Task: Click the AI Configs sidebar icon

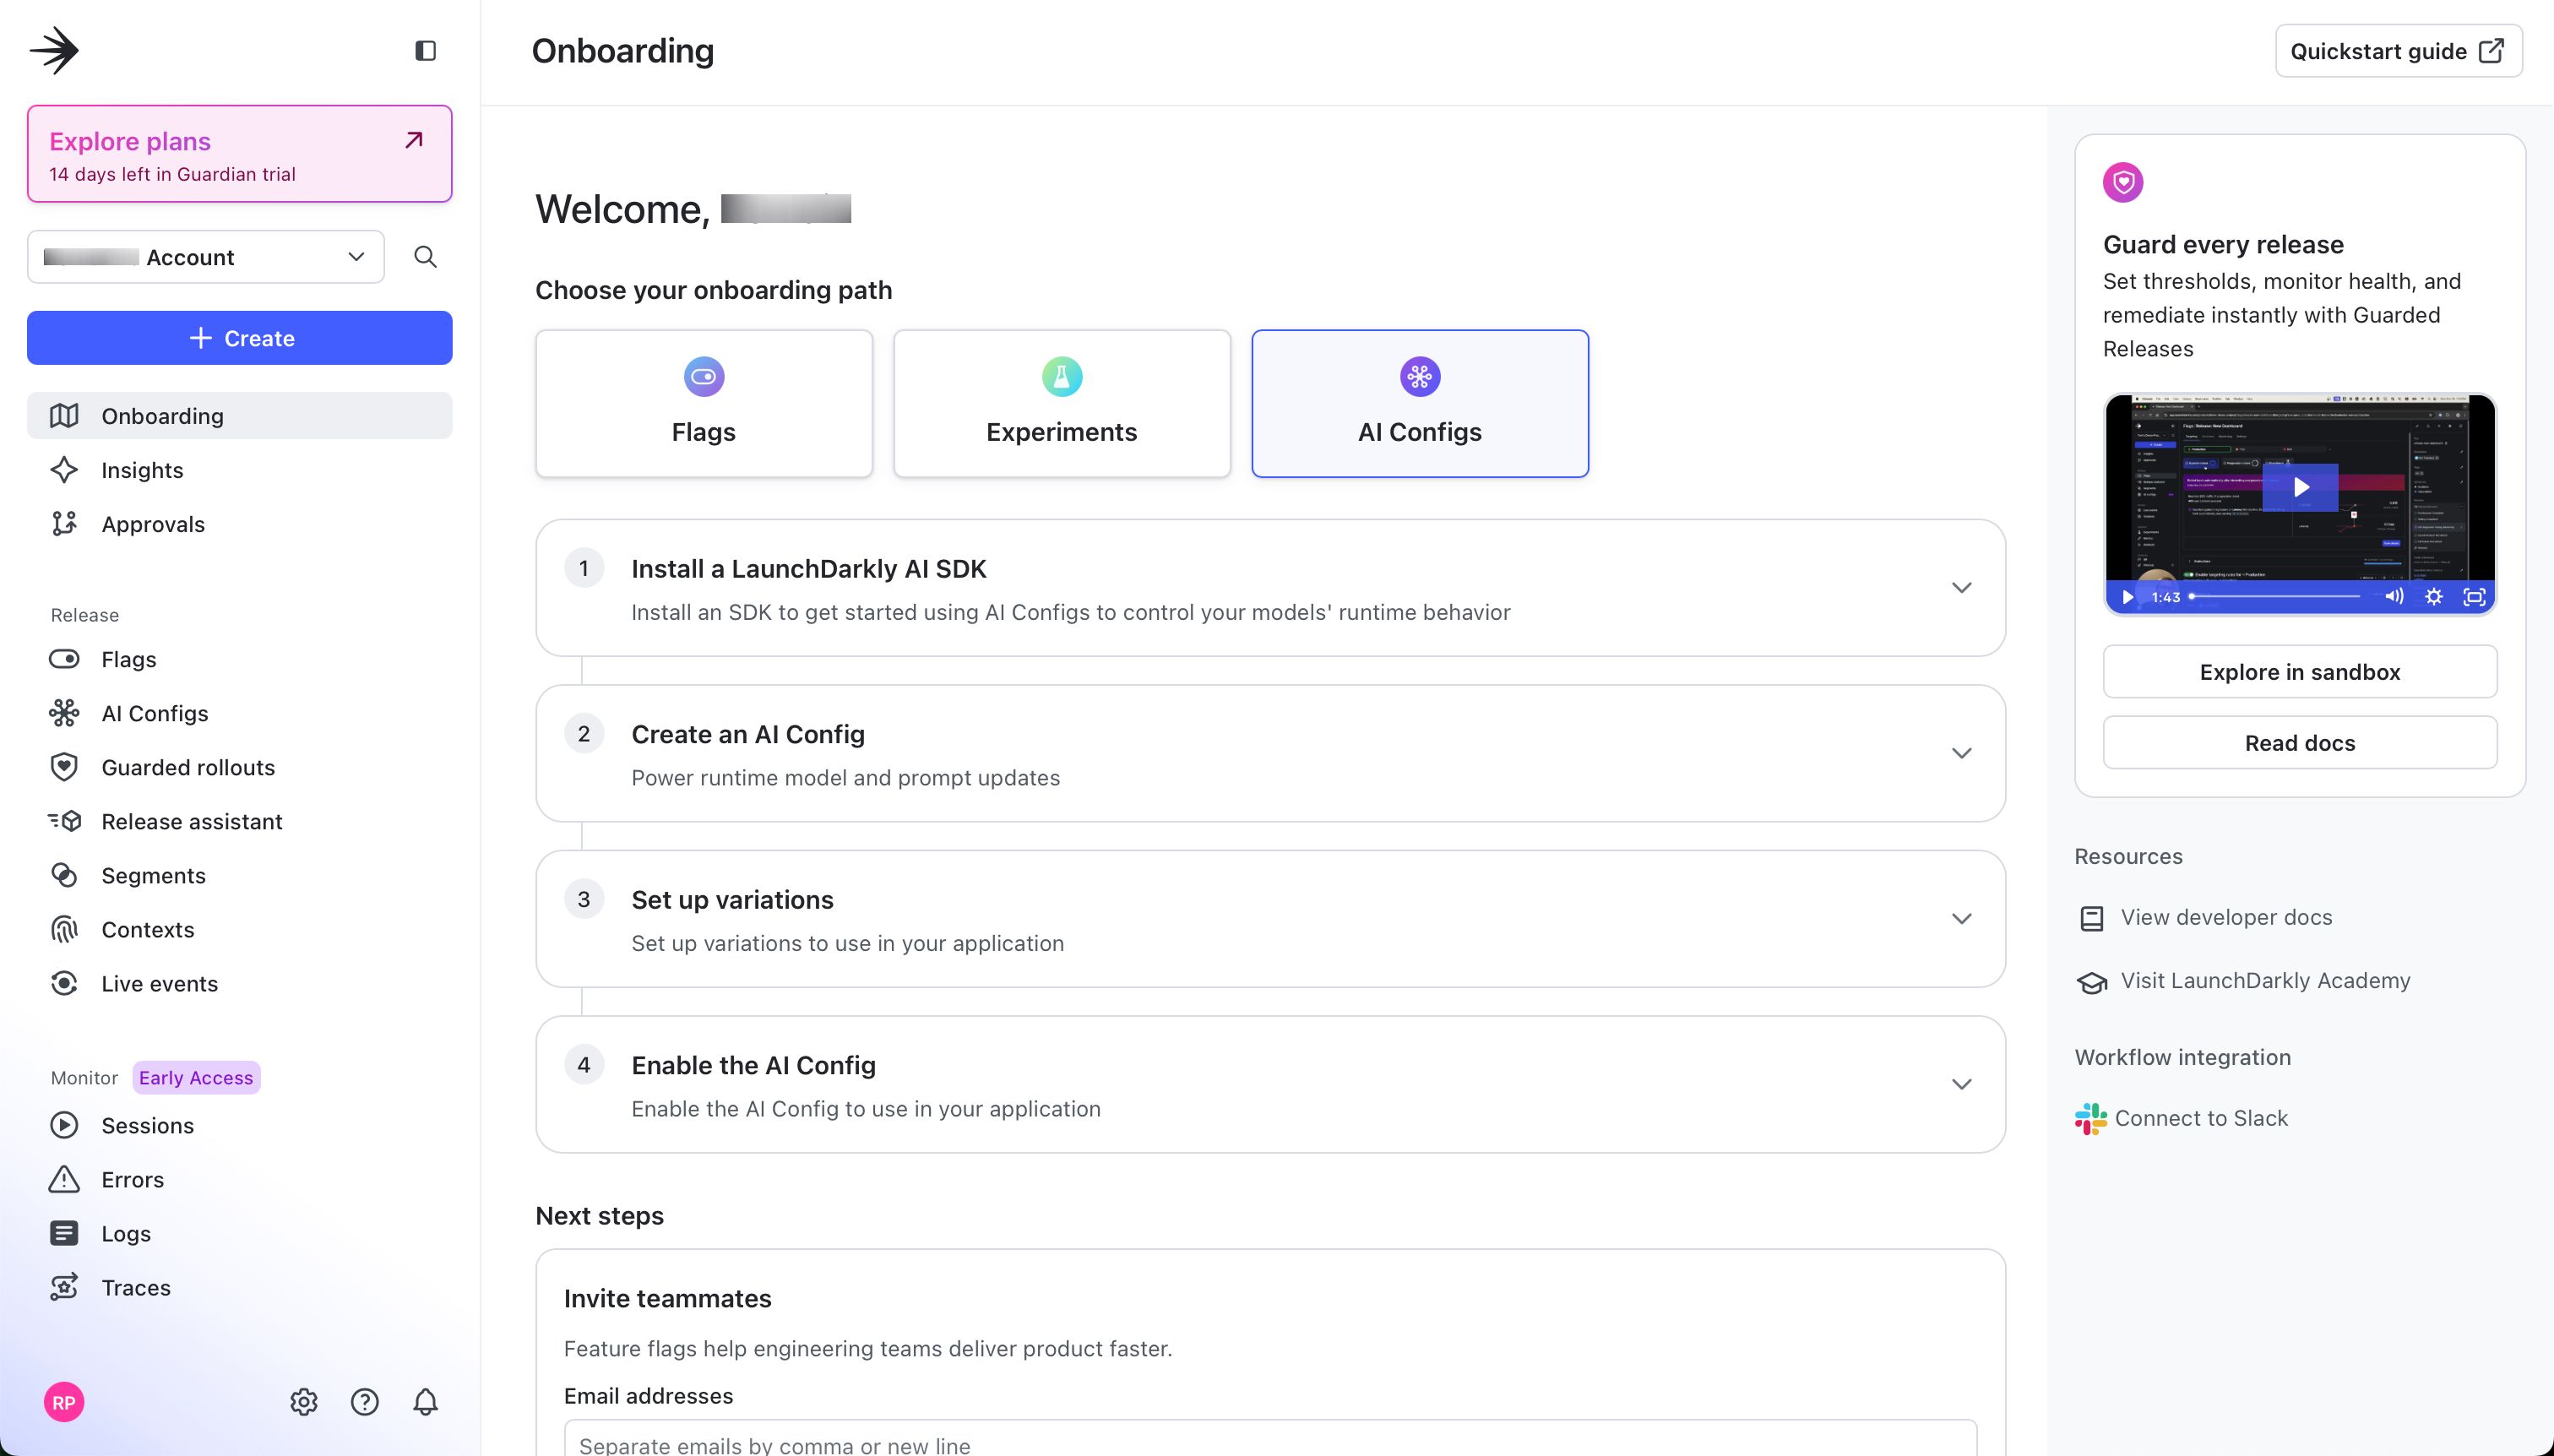Action: point(64,713)
